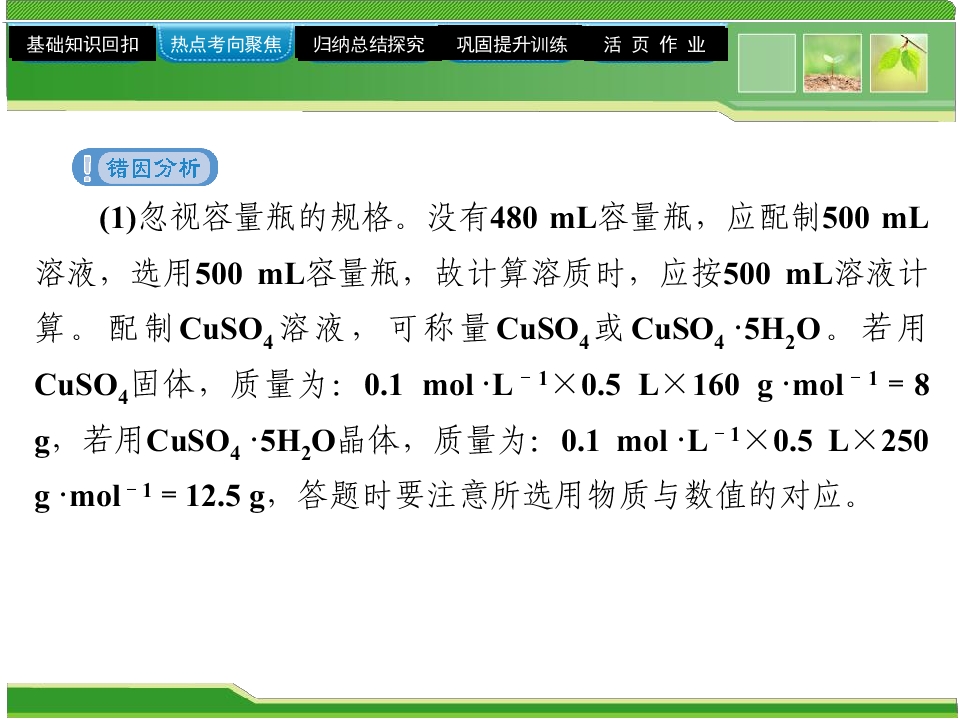Click the = 8 result at line end
960x720 pixels.
[909, 385]
